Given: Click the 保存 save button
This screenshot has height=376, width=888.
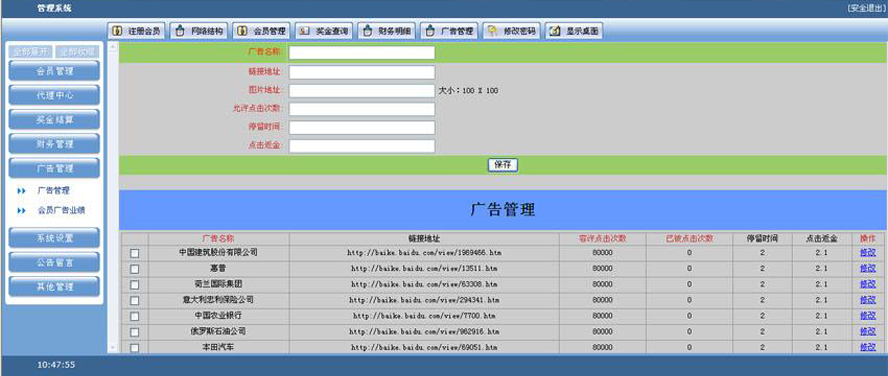Looking at the screenshot, I should 503,165.
